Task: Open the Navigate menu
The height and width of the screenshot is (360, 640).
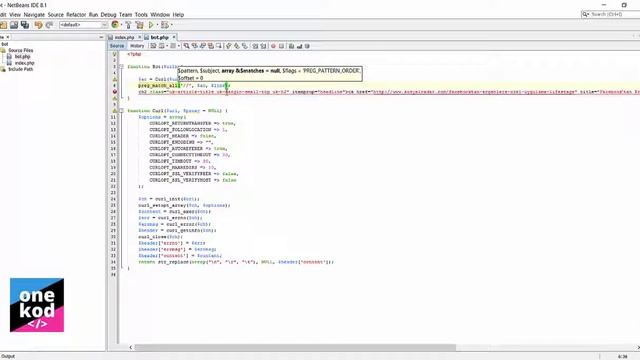Action: [x=34, y=15]
